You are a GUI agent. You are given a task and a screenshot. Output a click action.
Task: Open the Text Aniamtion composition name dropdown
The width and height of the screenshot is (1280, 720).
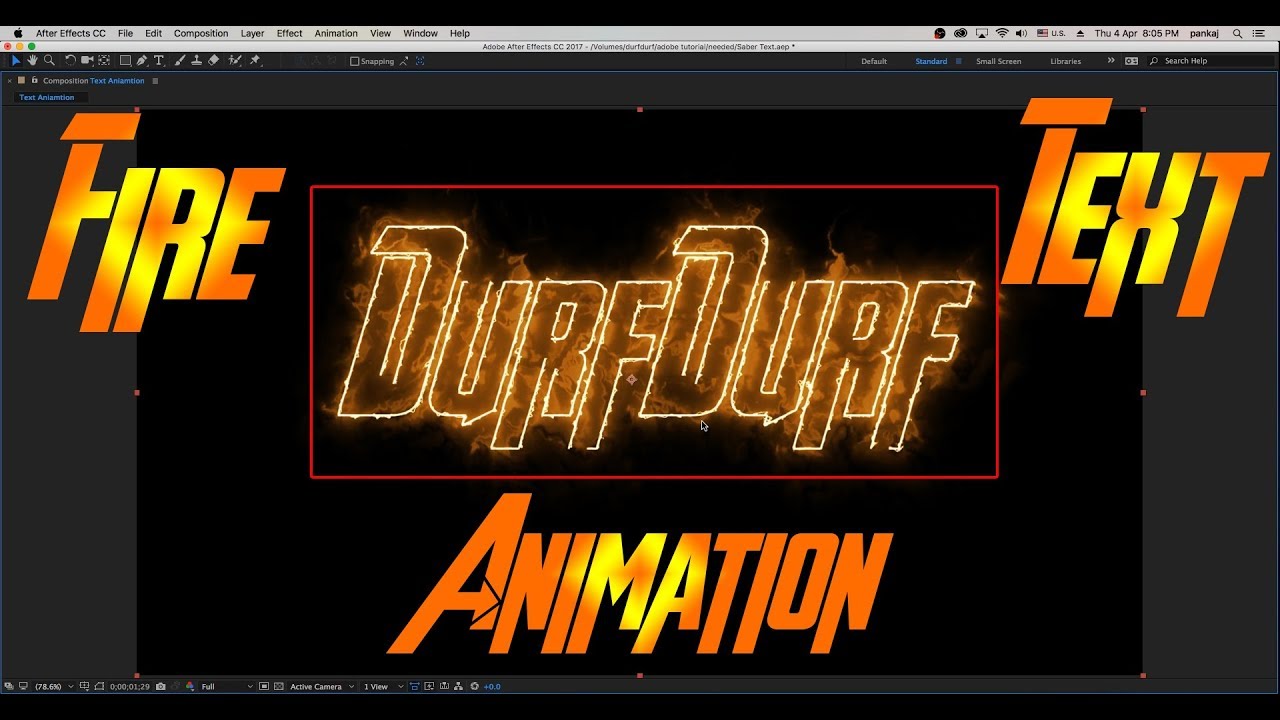[x=118, y=81]
